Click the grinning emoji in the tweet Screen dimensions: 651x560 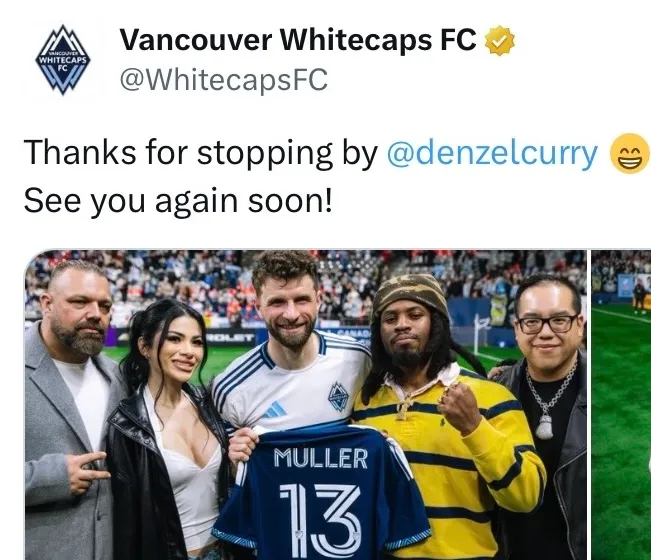(x=630, y=153)
